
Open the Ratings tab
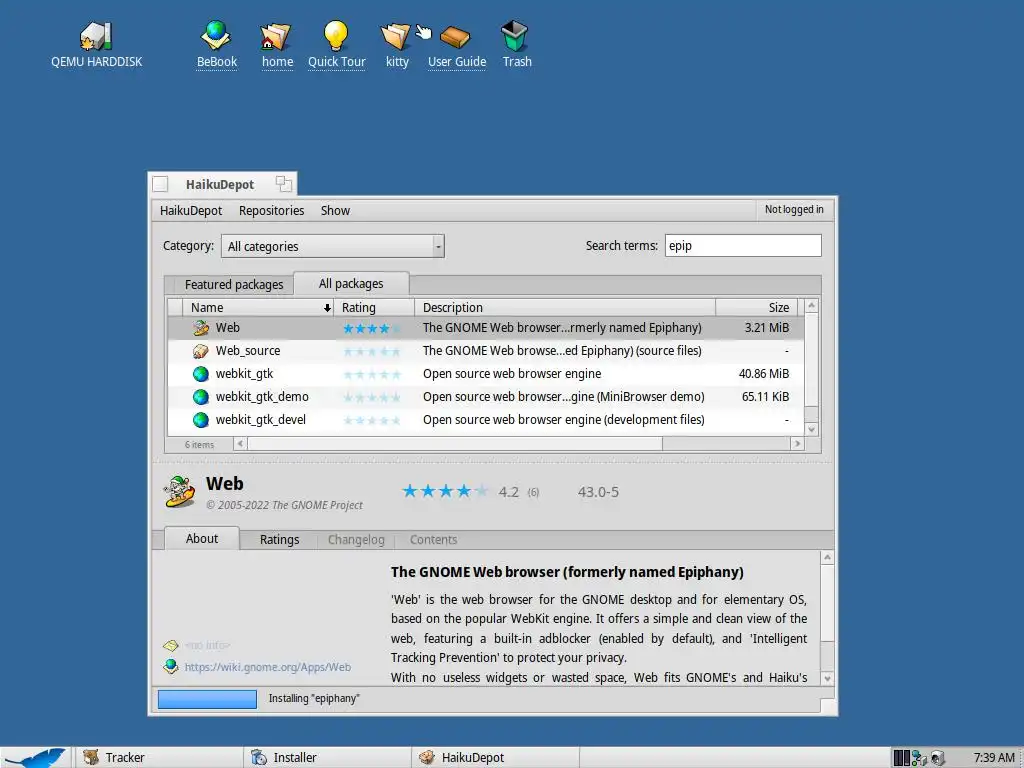coord(279,539)
